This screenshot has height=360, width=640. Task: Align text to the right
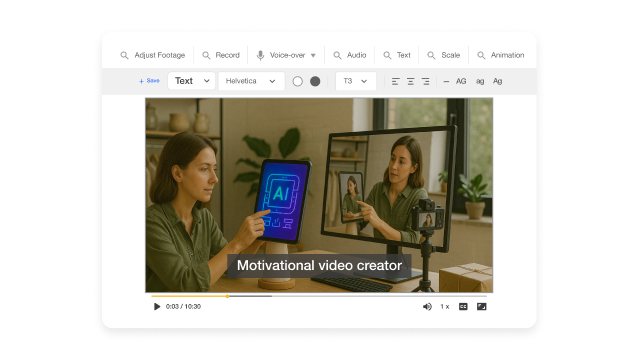(x=425, y=81)
